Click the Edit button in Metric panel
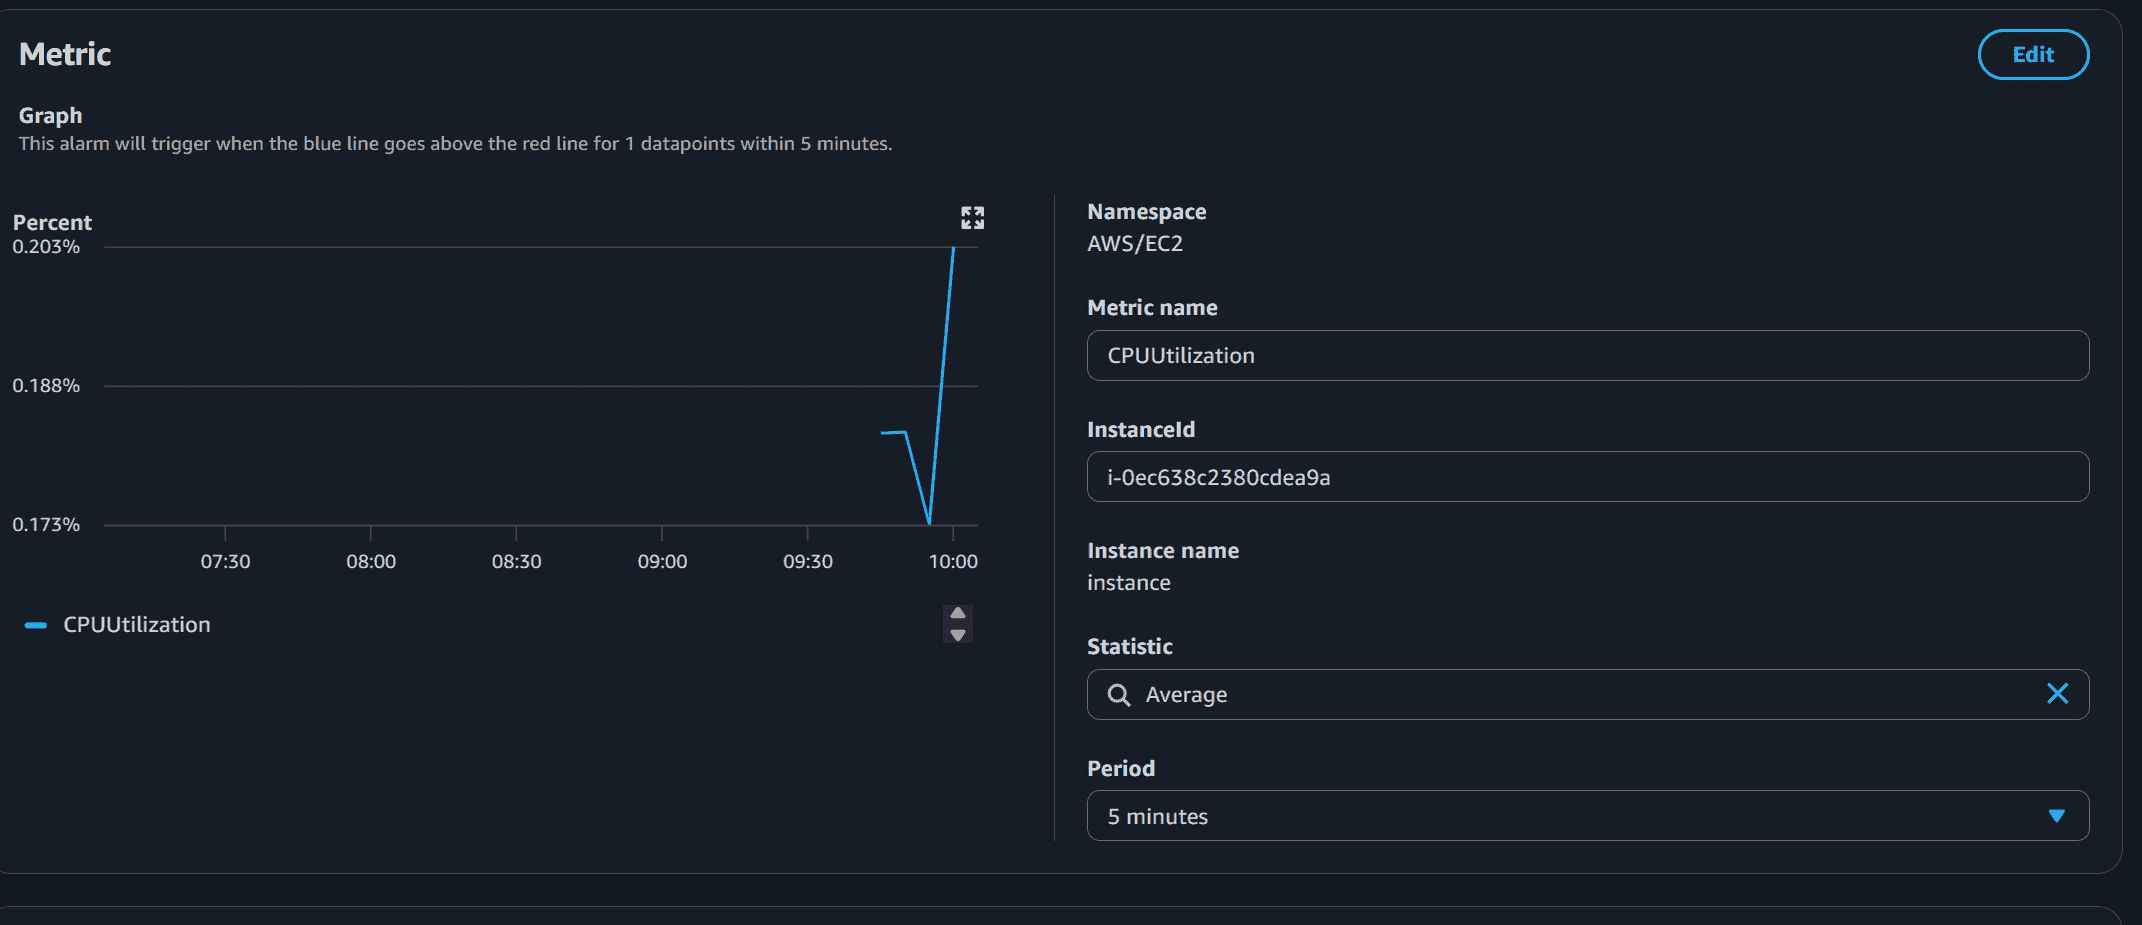Image resolution: width=2142 pixels, height=925 pixels. point(2032,54)
